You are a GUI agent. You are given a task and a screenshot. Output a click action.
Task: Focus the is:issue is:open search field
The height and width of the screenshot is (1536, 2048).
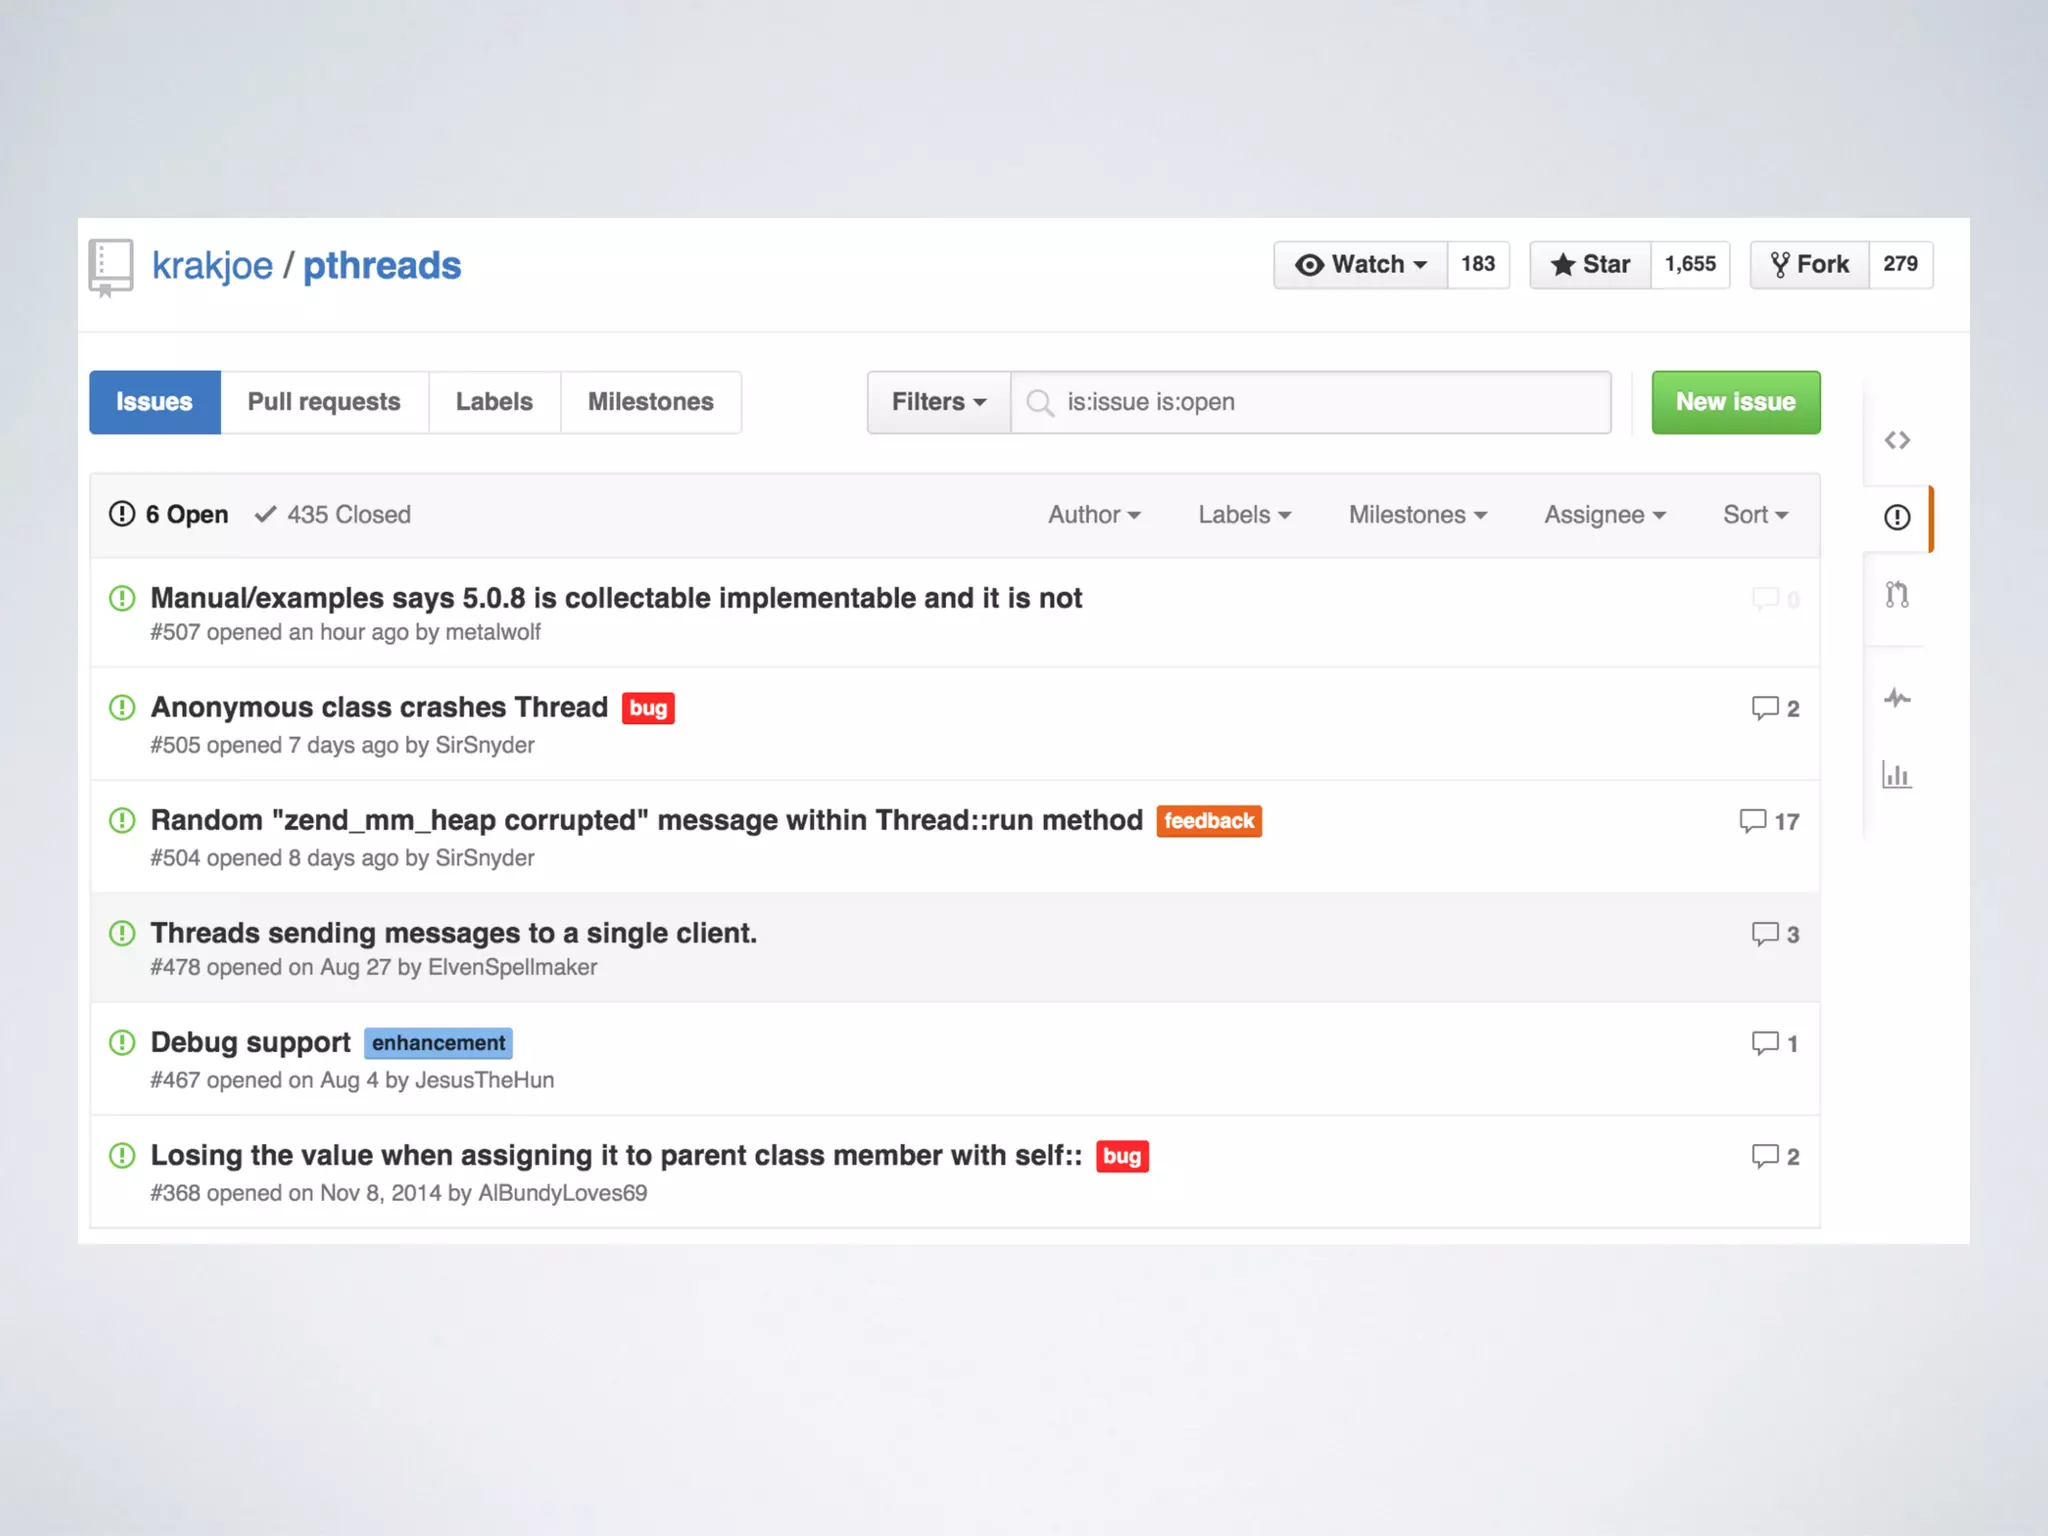point(1311,402)
